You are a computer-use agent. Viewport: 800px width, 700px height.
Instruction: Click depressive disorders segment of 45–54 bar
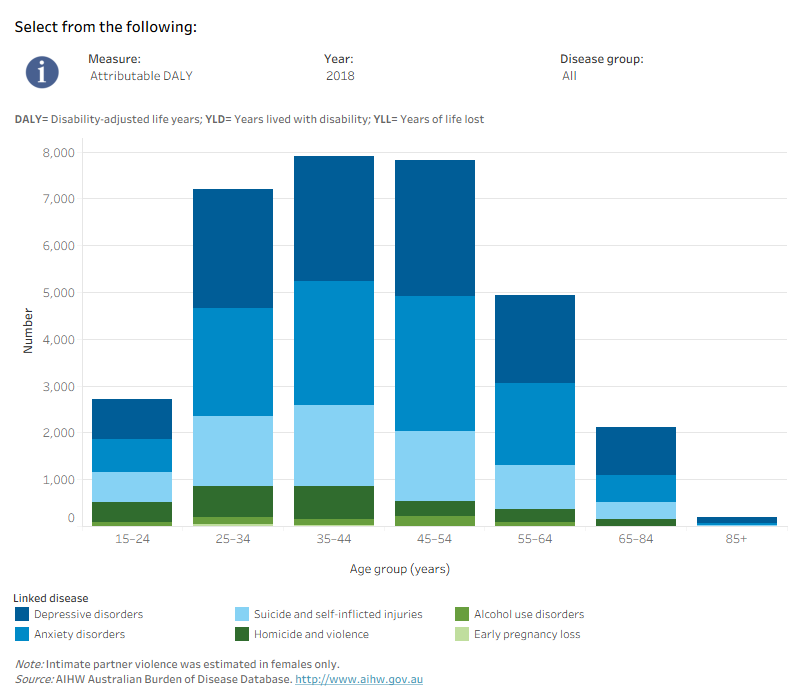[x=435, y=228]
